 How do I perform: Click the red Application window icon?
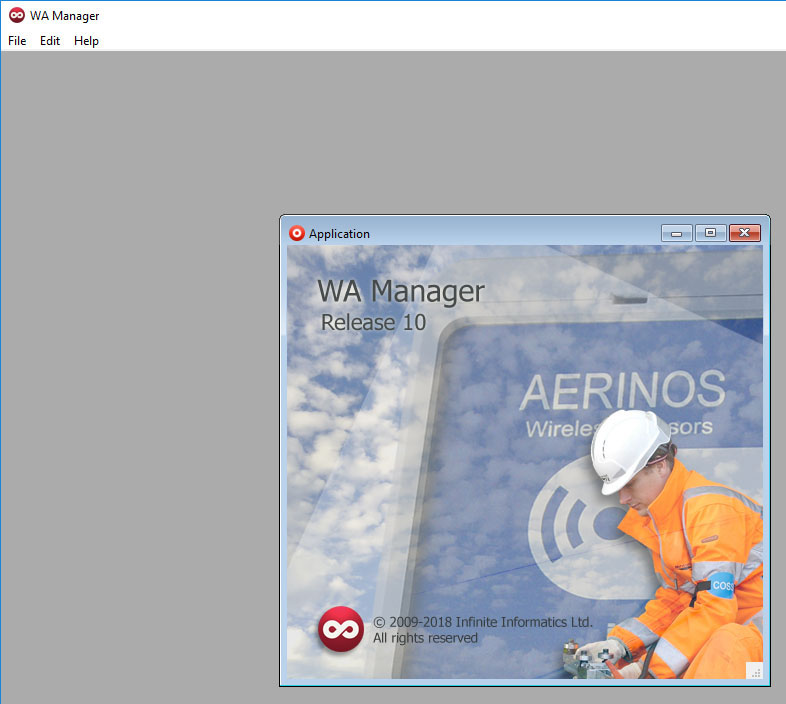(297, 233)
